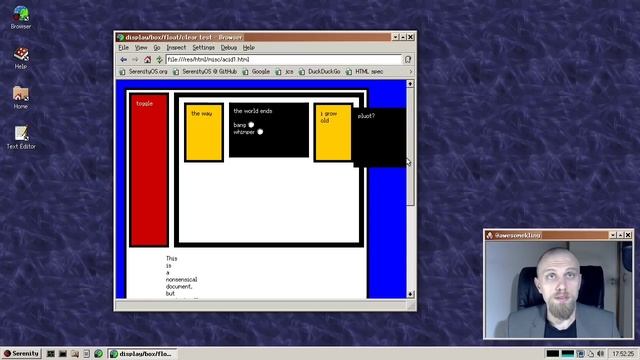
Task: Click the word 'nonsensical' in page text
Action: pos(182,280)
